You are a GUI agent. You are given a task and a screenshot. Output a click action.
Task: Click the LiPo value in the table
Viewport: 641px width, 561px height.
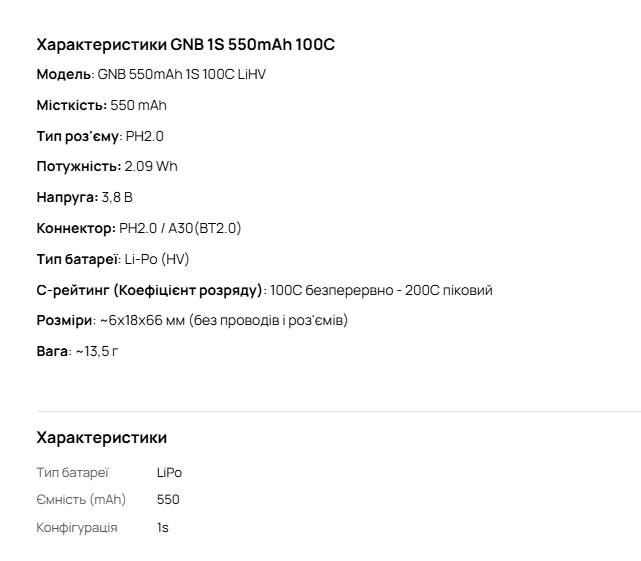tap(169, 472)
